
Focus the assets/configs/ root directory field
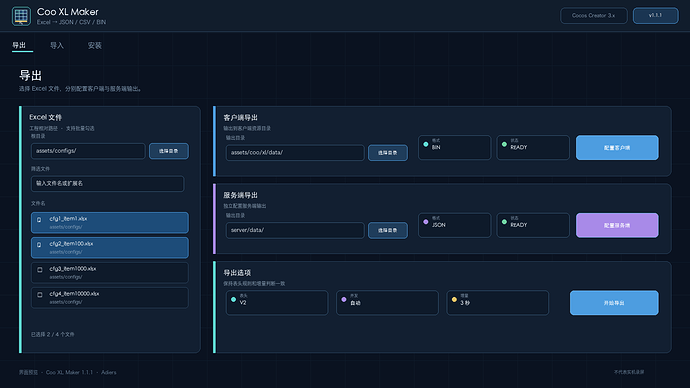(88, 151)
